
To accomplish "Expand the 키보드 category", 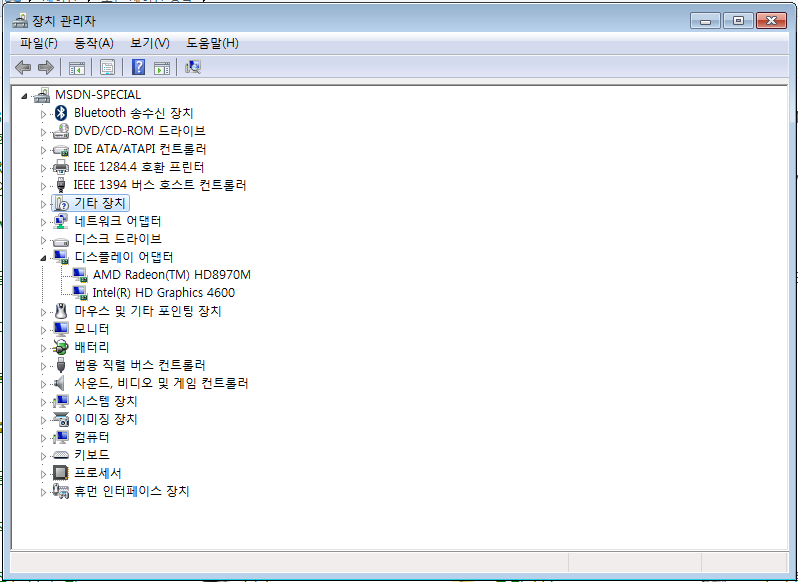I will click(43, 455).
